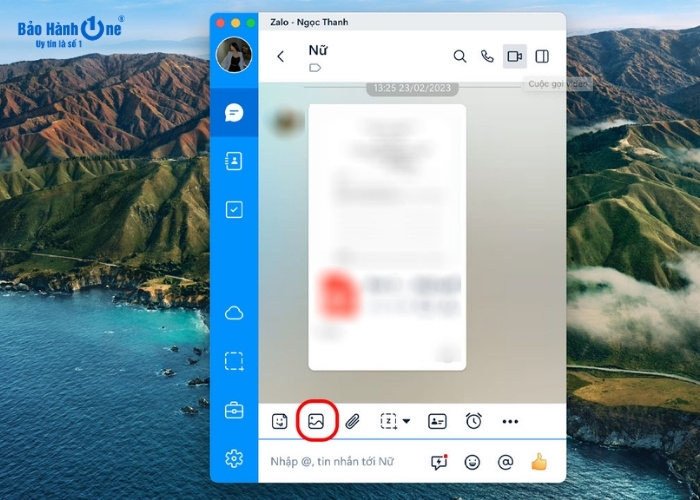Toggle the conversation info side panel
This screenshot has width=700, height=500.
click(x=542, y=56)
